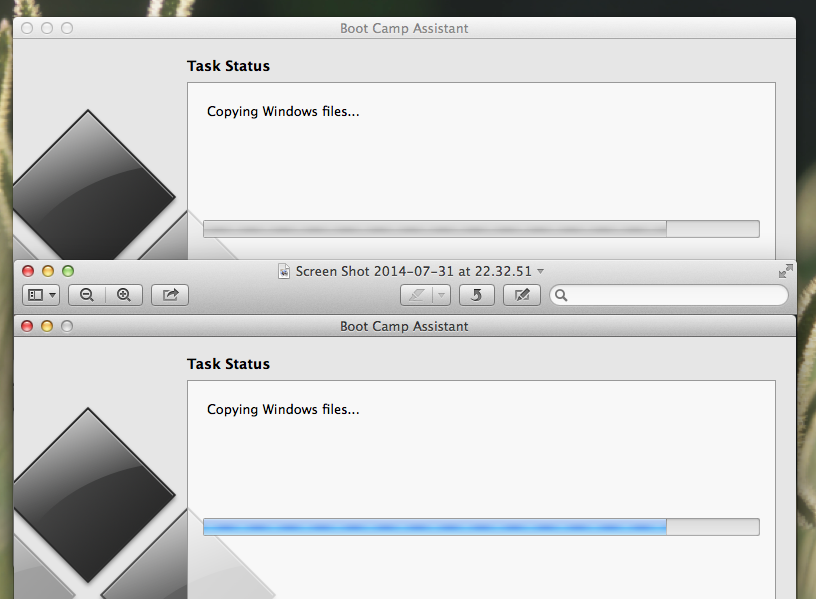Close the lower Boot Camp Assistant window
Screen dimensions: 816x599
coord(27,326)
